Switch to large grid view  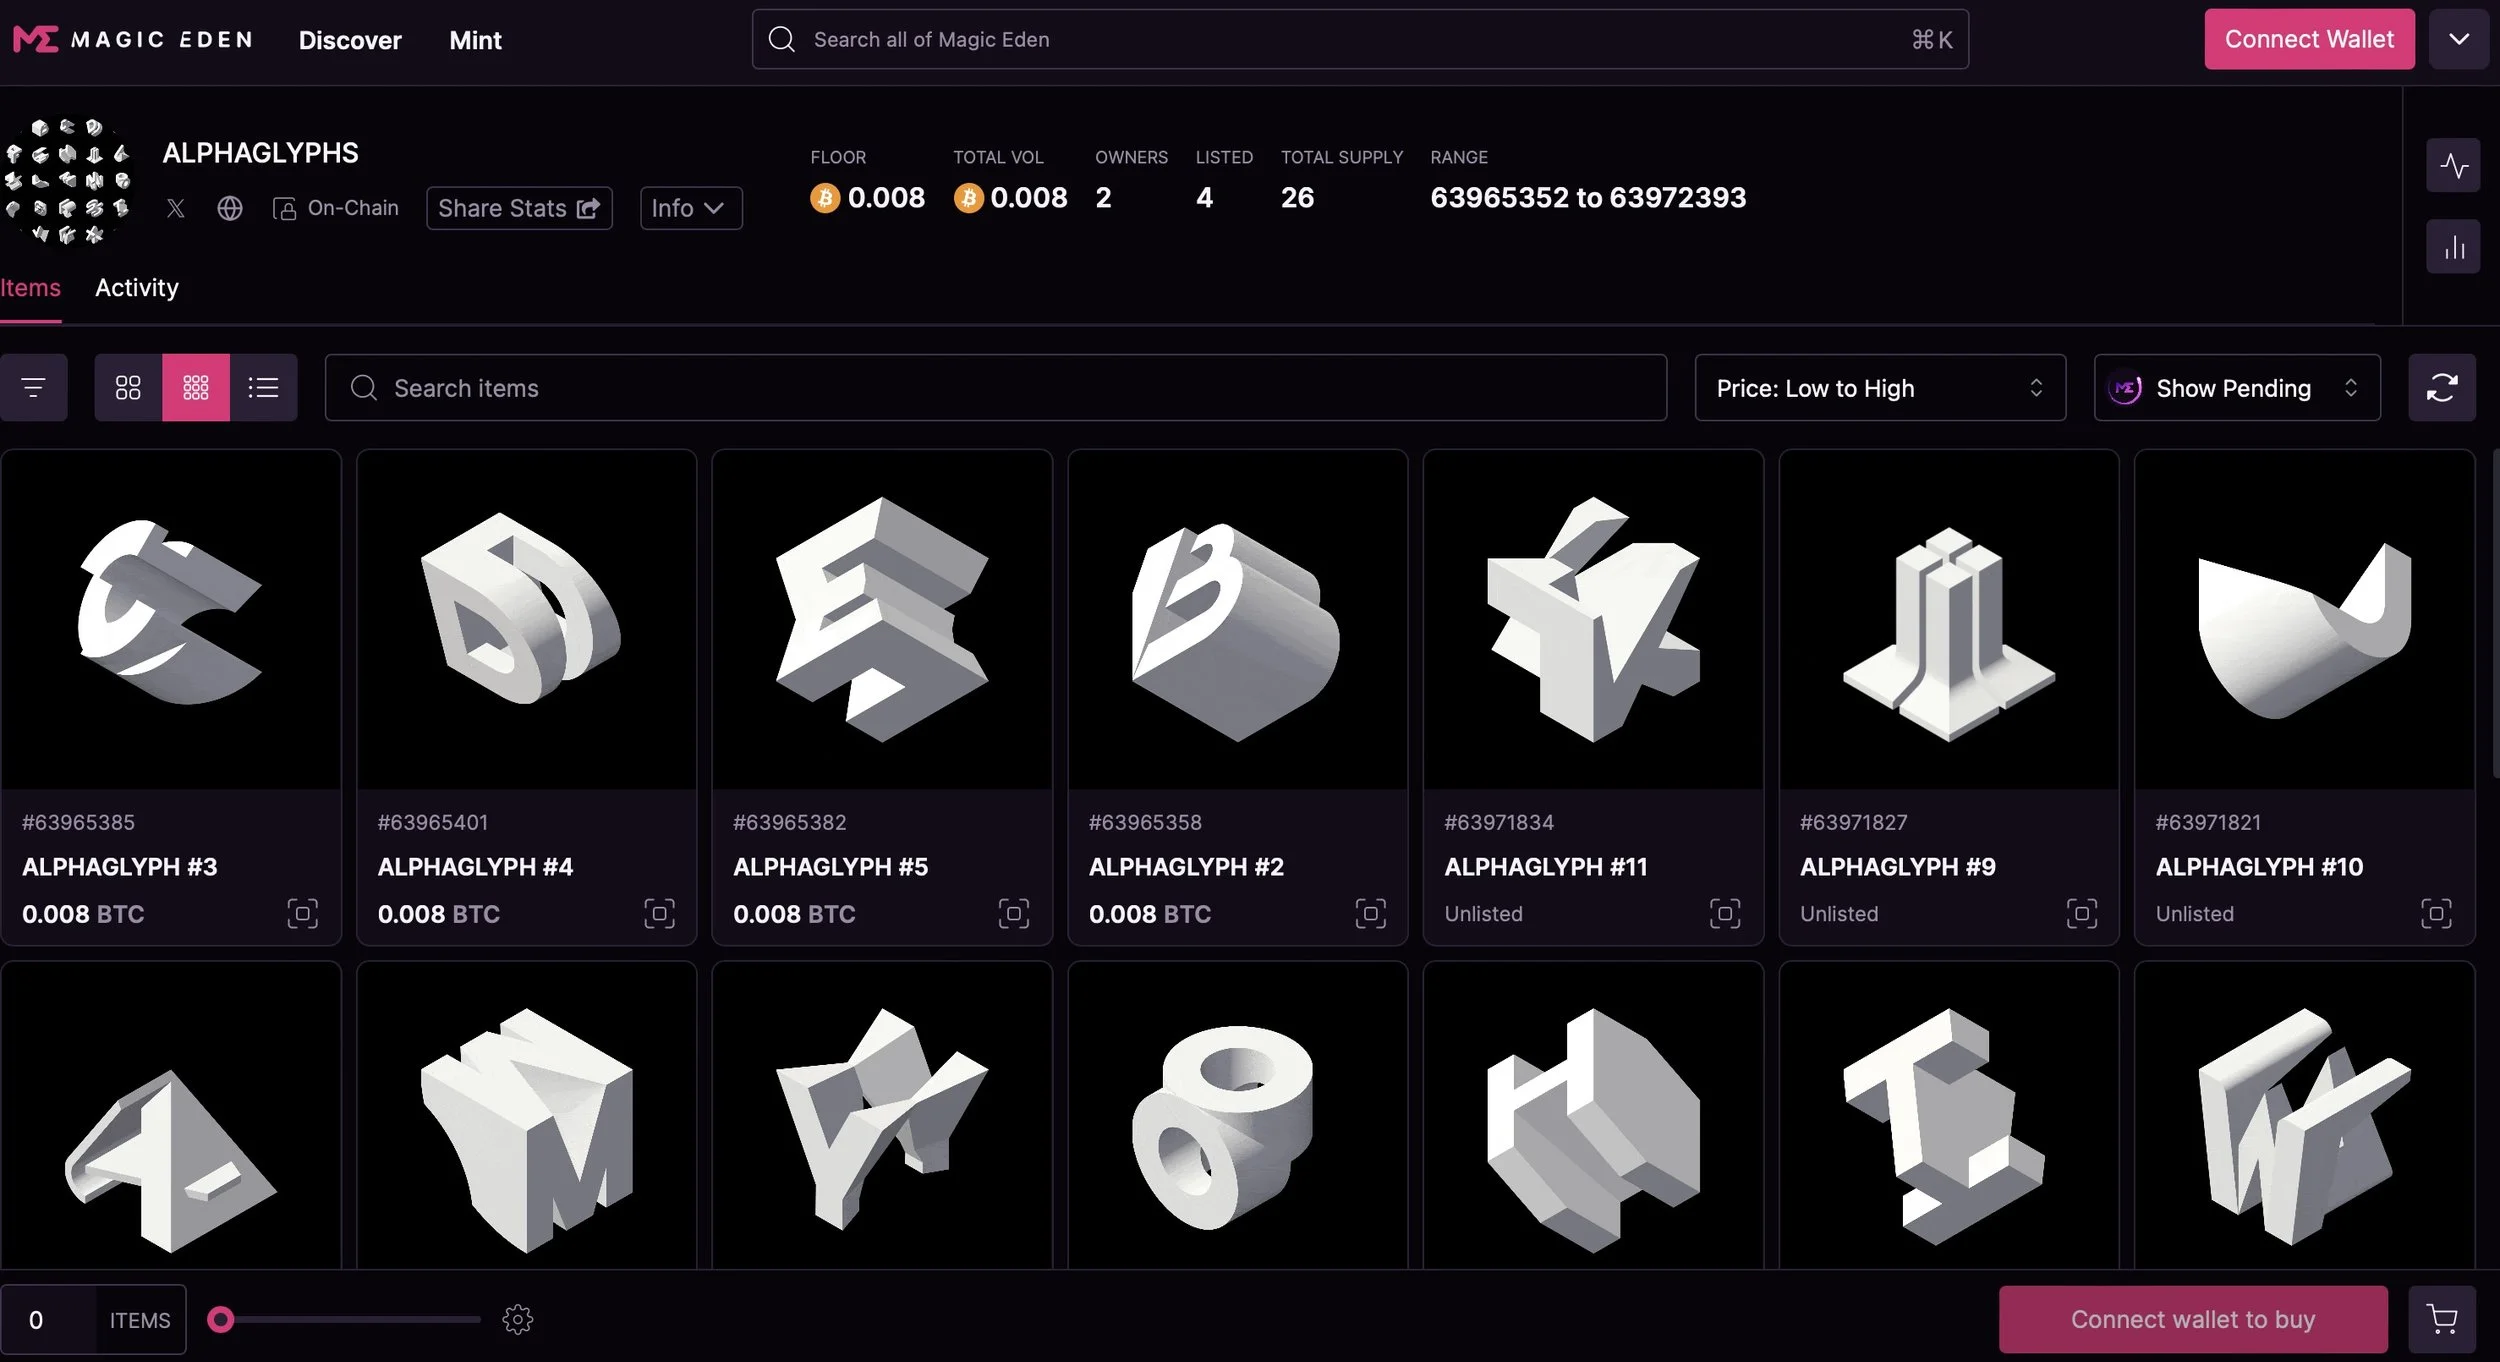(x=128, y=388)
